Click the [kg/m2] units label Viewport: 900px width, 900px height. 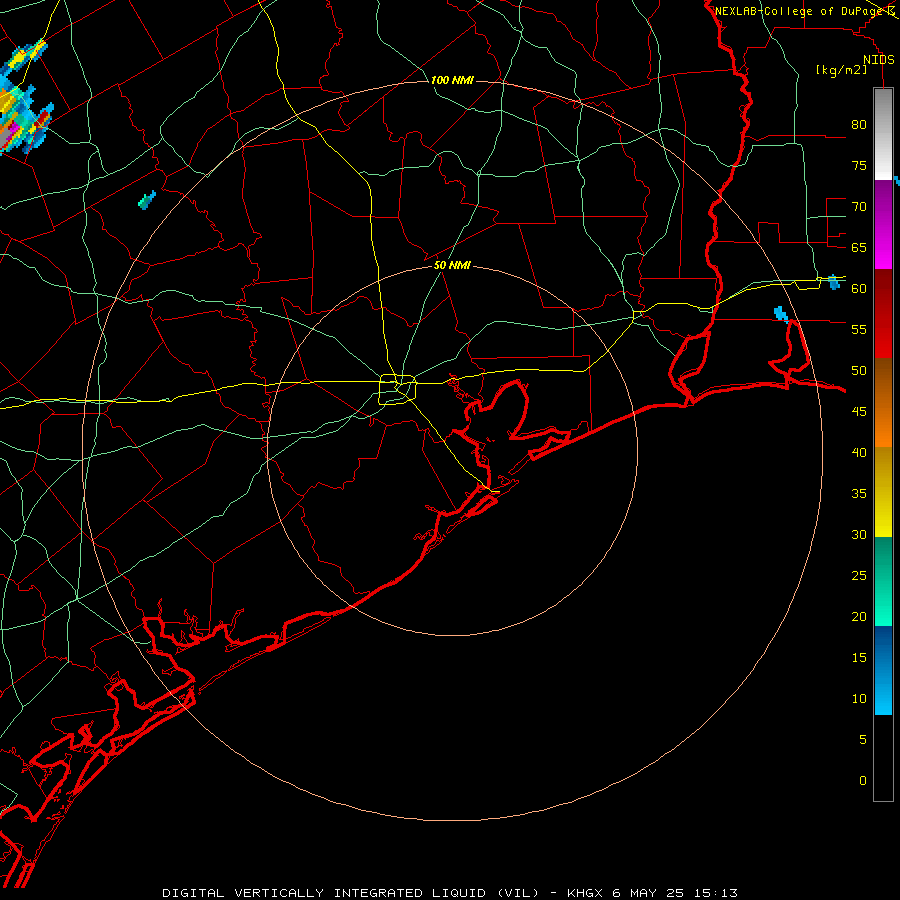(841, 70)
